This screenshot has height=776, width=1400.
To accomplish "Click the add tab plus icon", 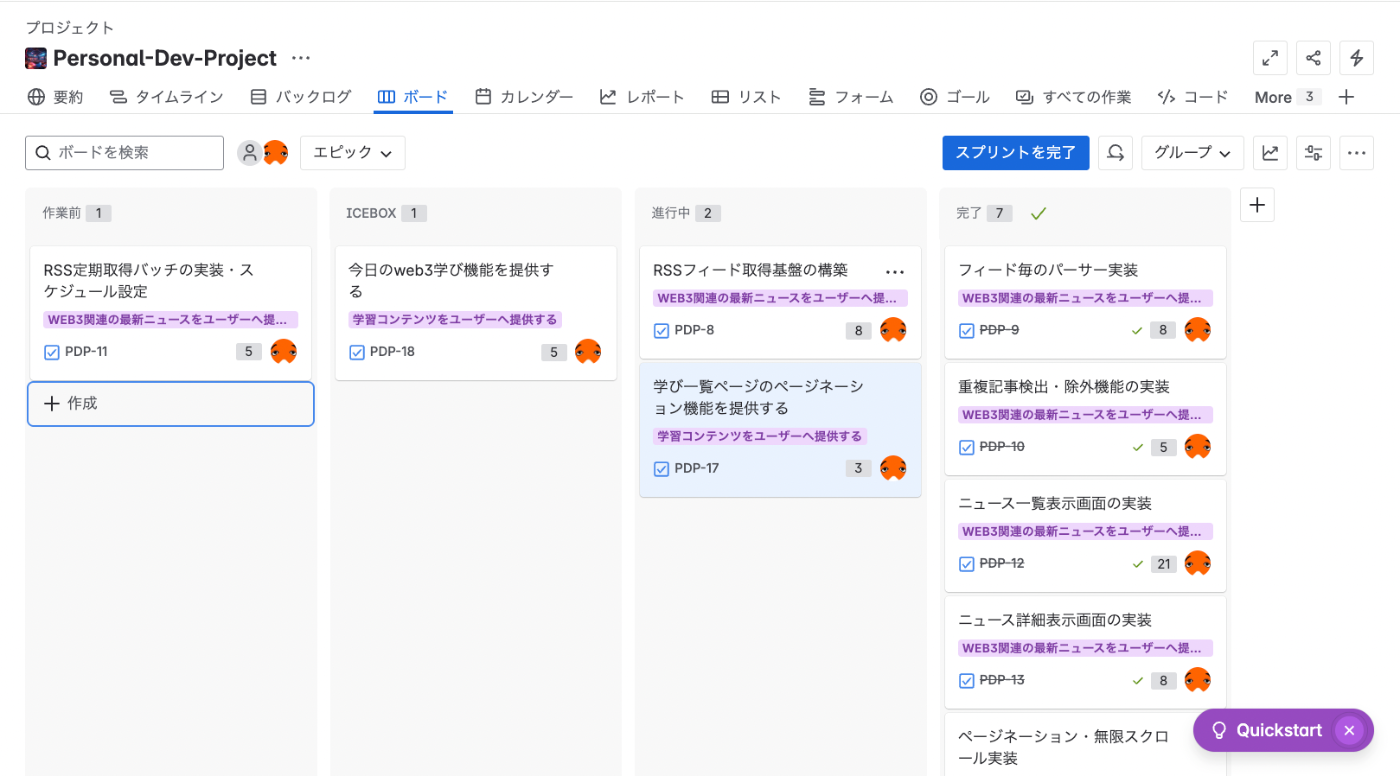I will [x=1346, y=97].
